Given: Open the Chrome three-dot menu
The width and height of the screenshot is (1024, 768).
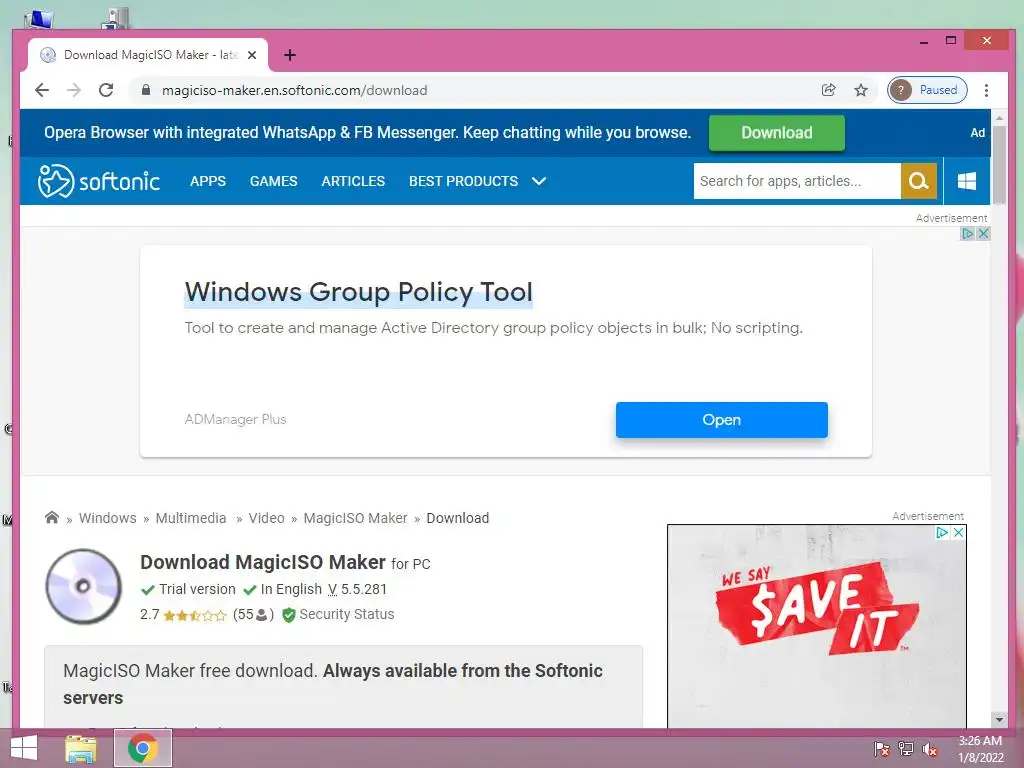Looking at the screenshot, I should (986, 90).
